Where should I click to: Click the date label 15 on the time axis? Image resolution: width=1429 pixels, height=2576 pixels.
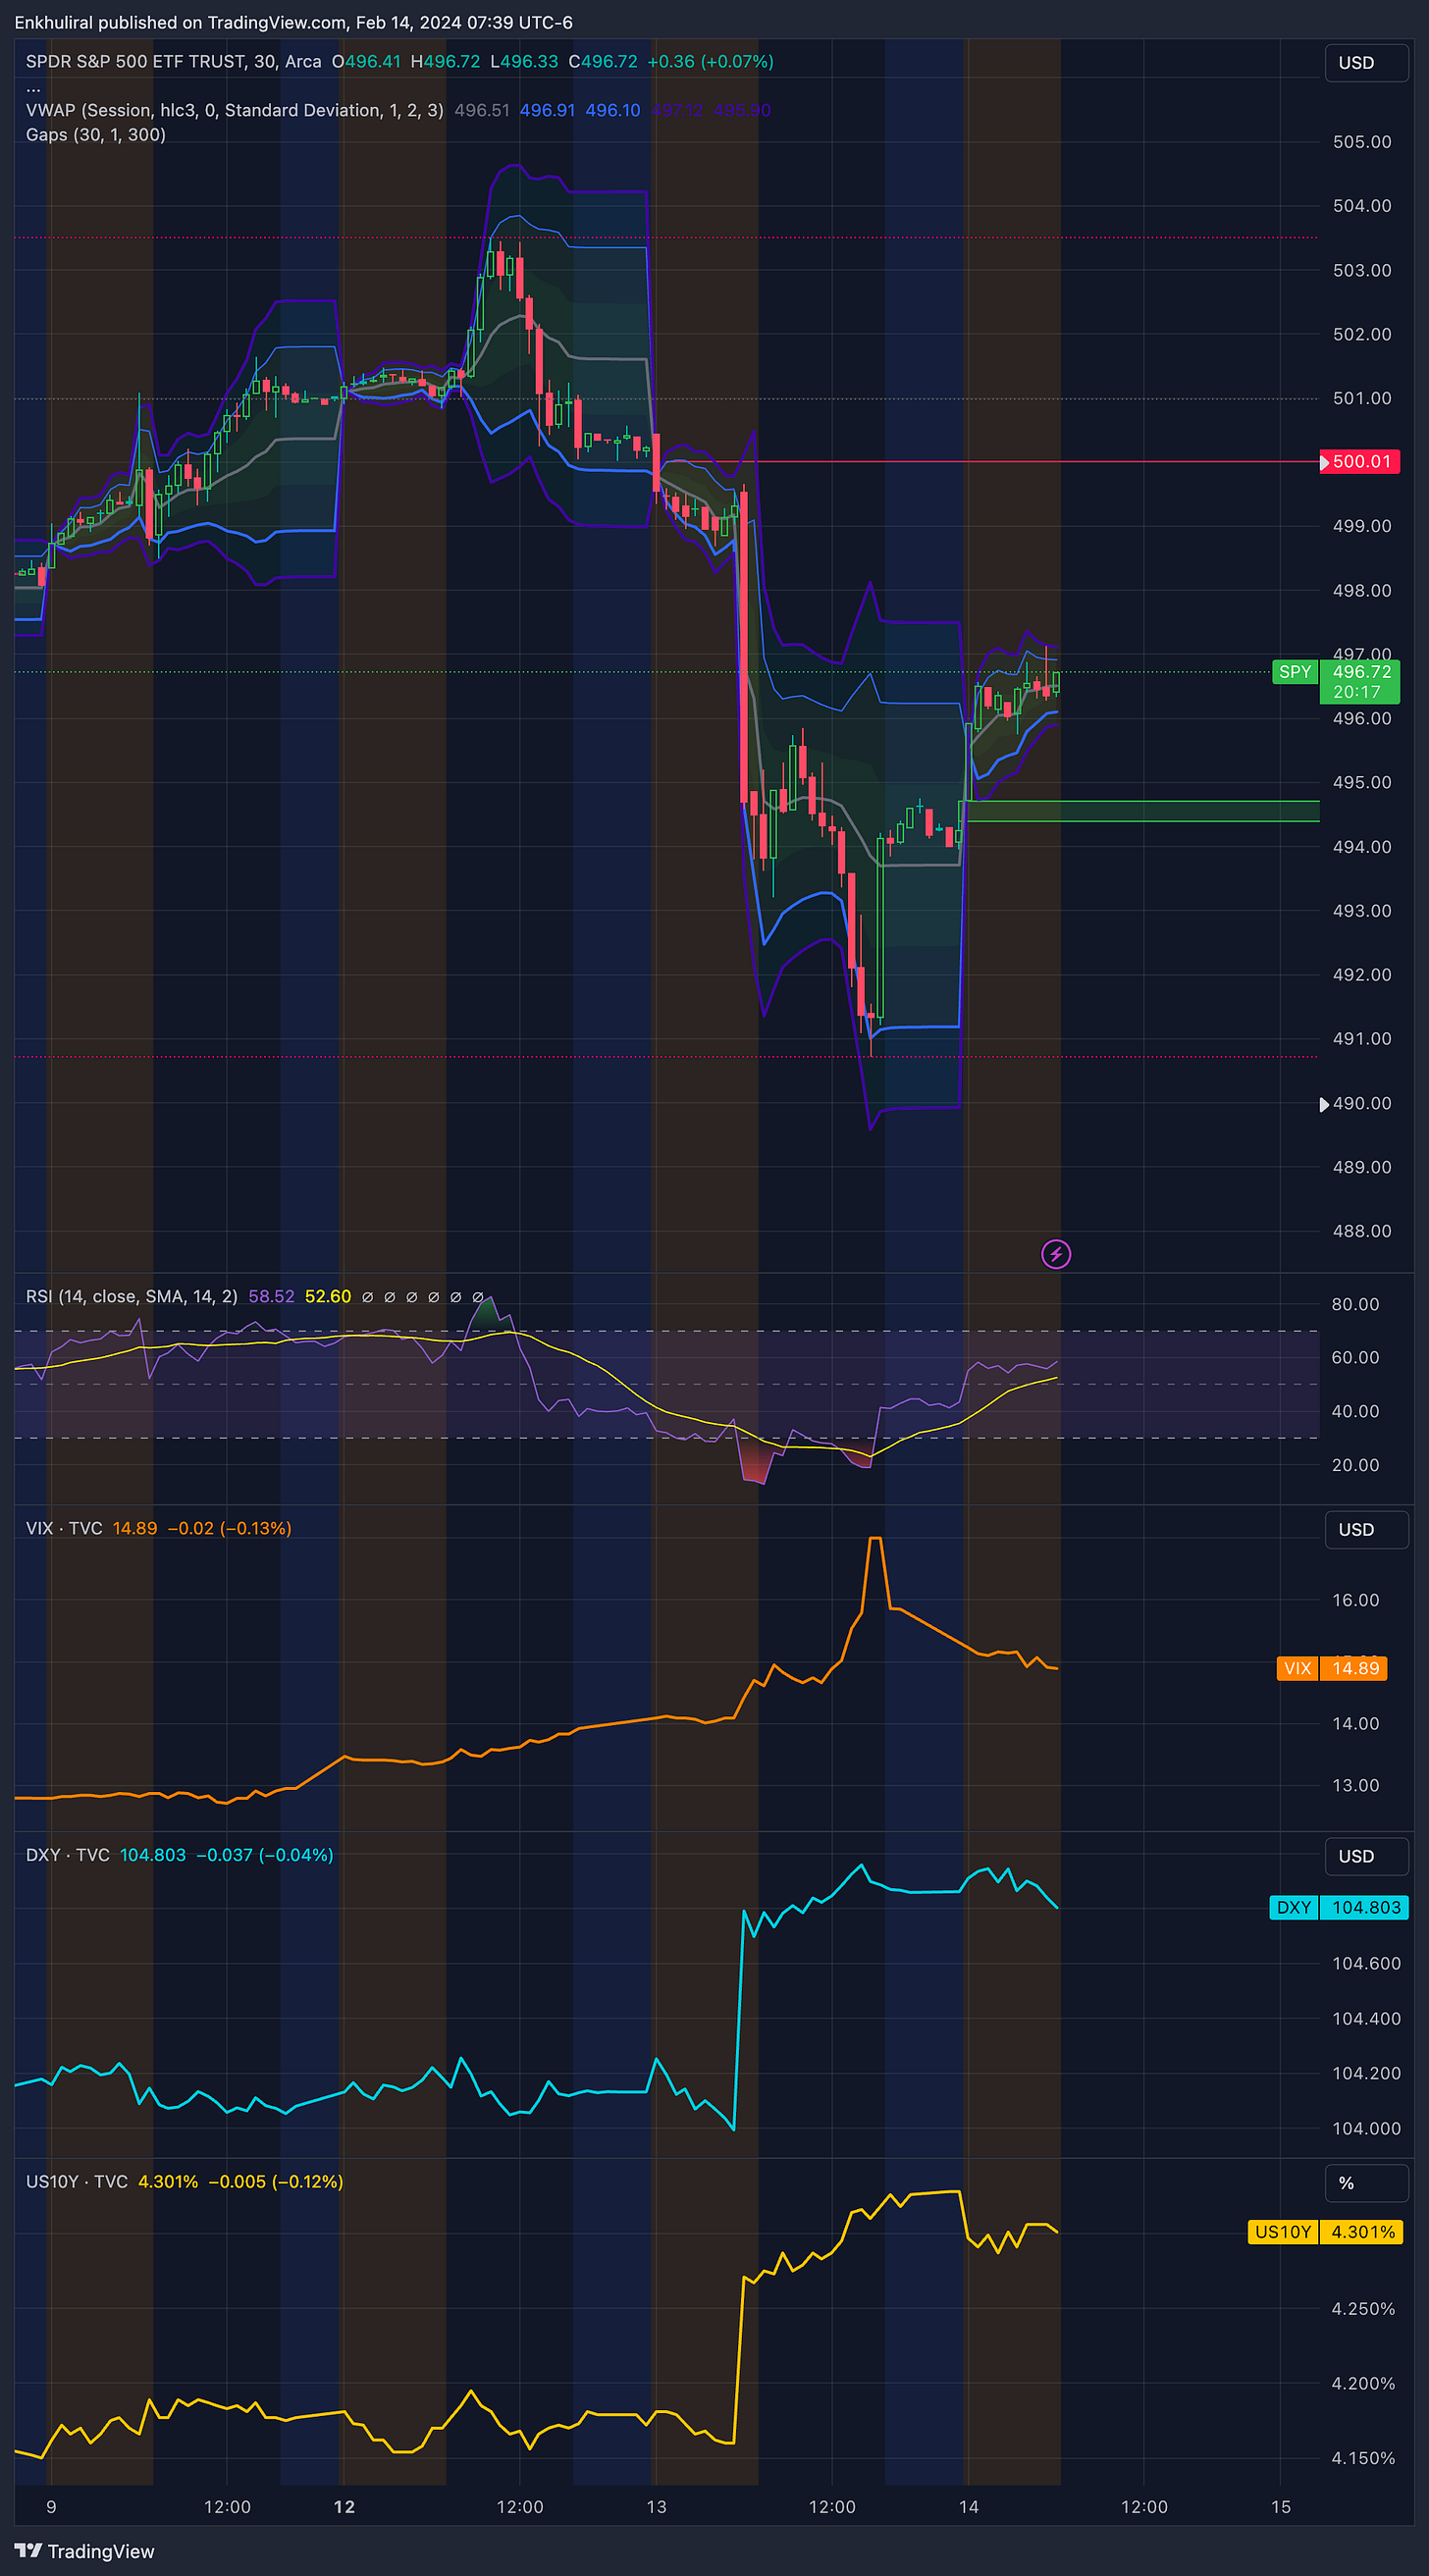coord(1281,2507)
